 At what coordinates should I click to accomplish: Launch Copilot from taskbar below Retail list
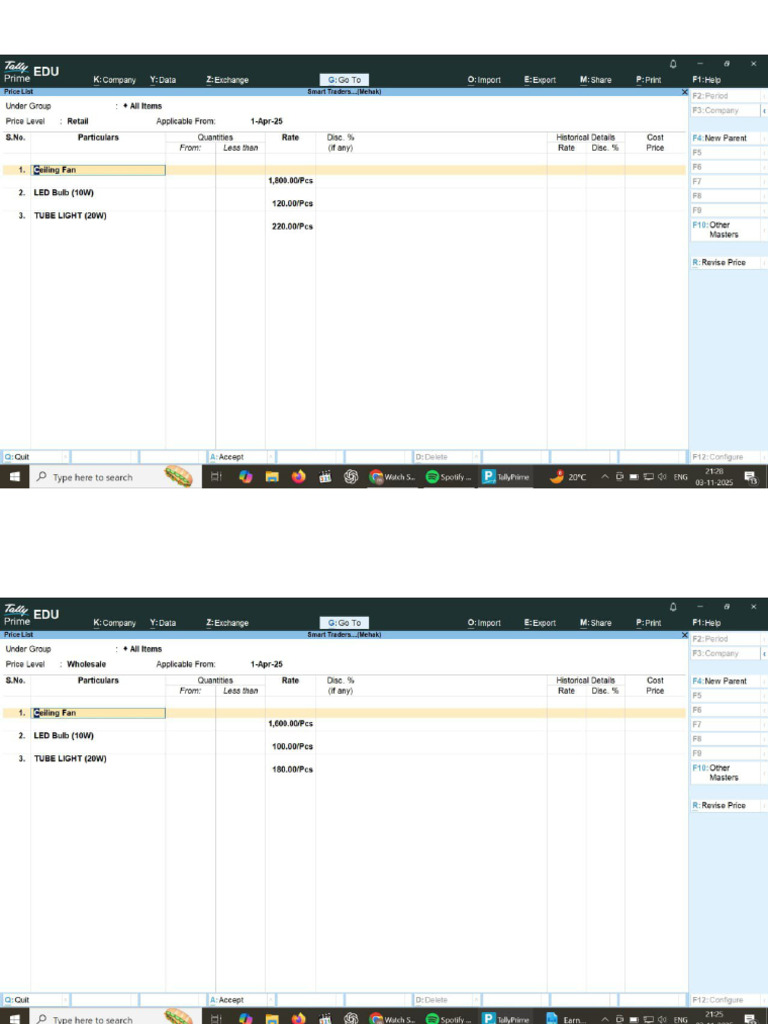pos(246,477)
